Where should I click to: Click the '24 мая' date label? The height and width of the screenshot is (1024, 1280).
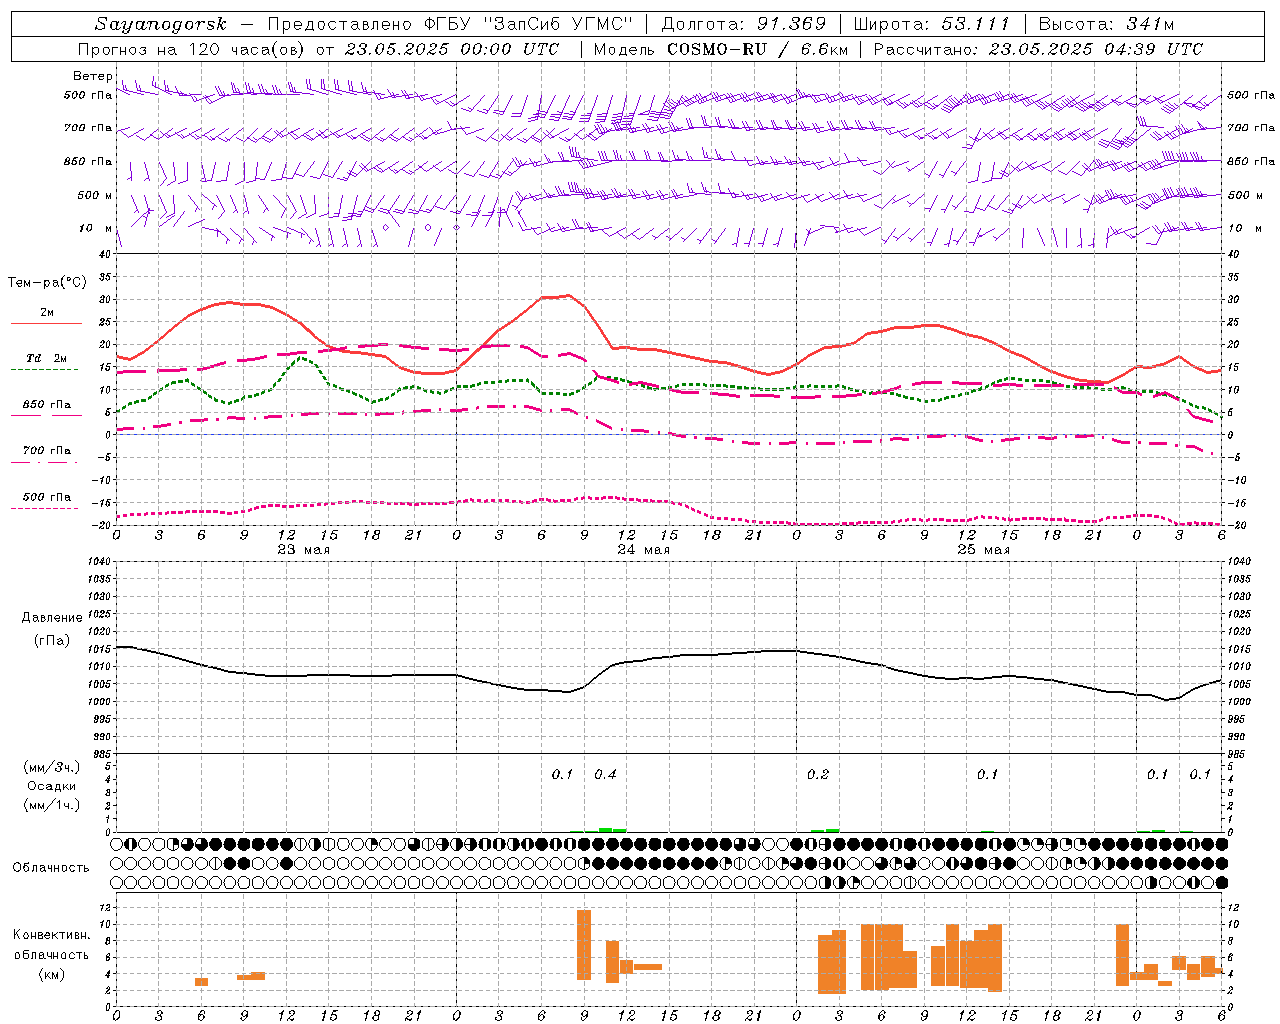click(x=643, y=550)
